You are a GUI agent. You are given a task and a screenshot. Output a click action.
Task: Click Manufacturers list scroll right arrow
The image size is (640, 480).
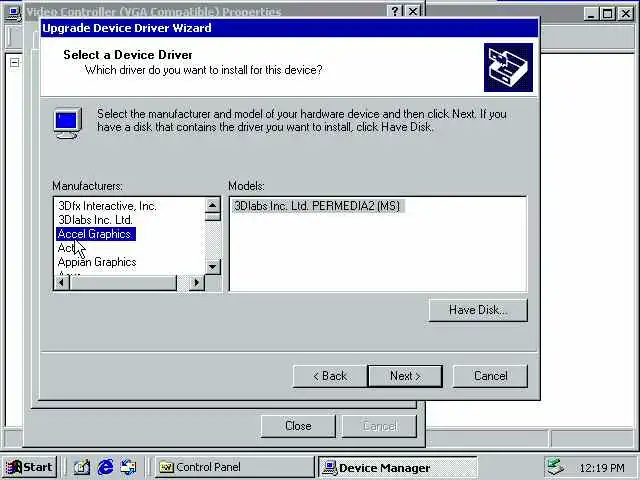click(197, 282)
